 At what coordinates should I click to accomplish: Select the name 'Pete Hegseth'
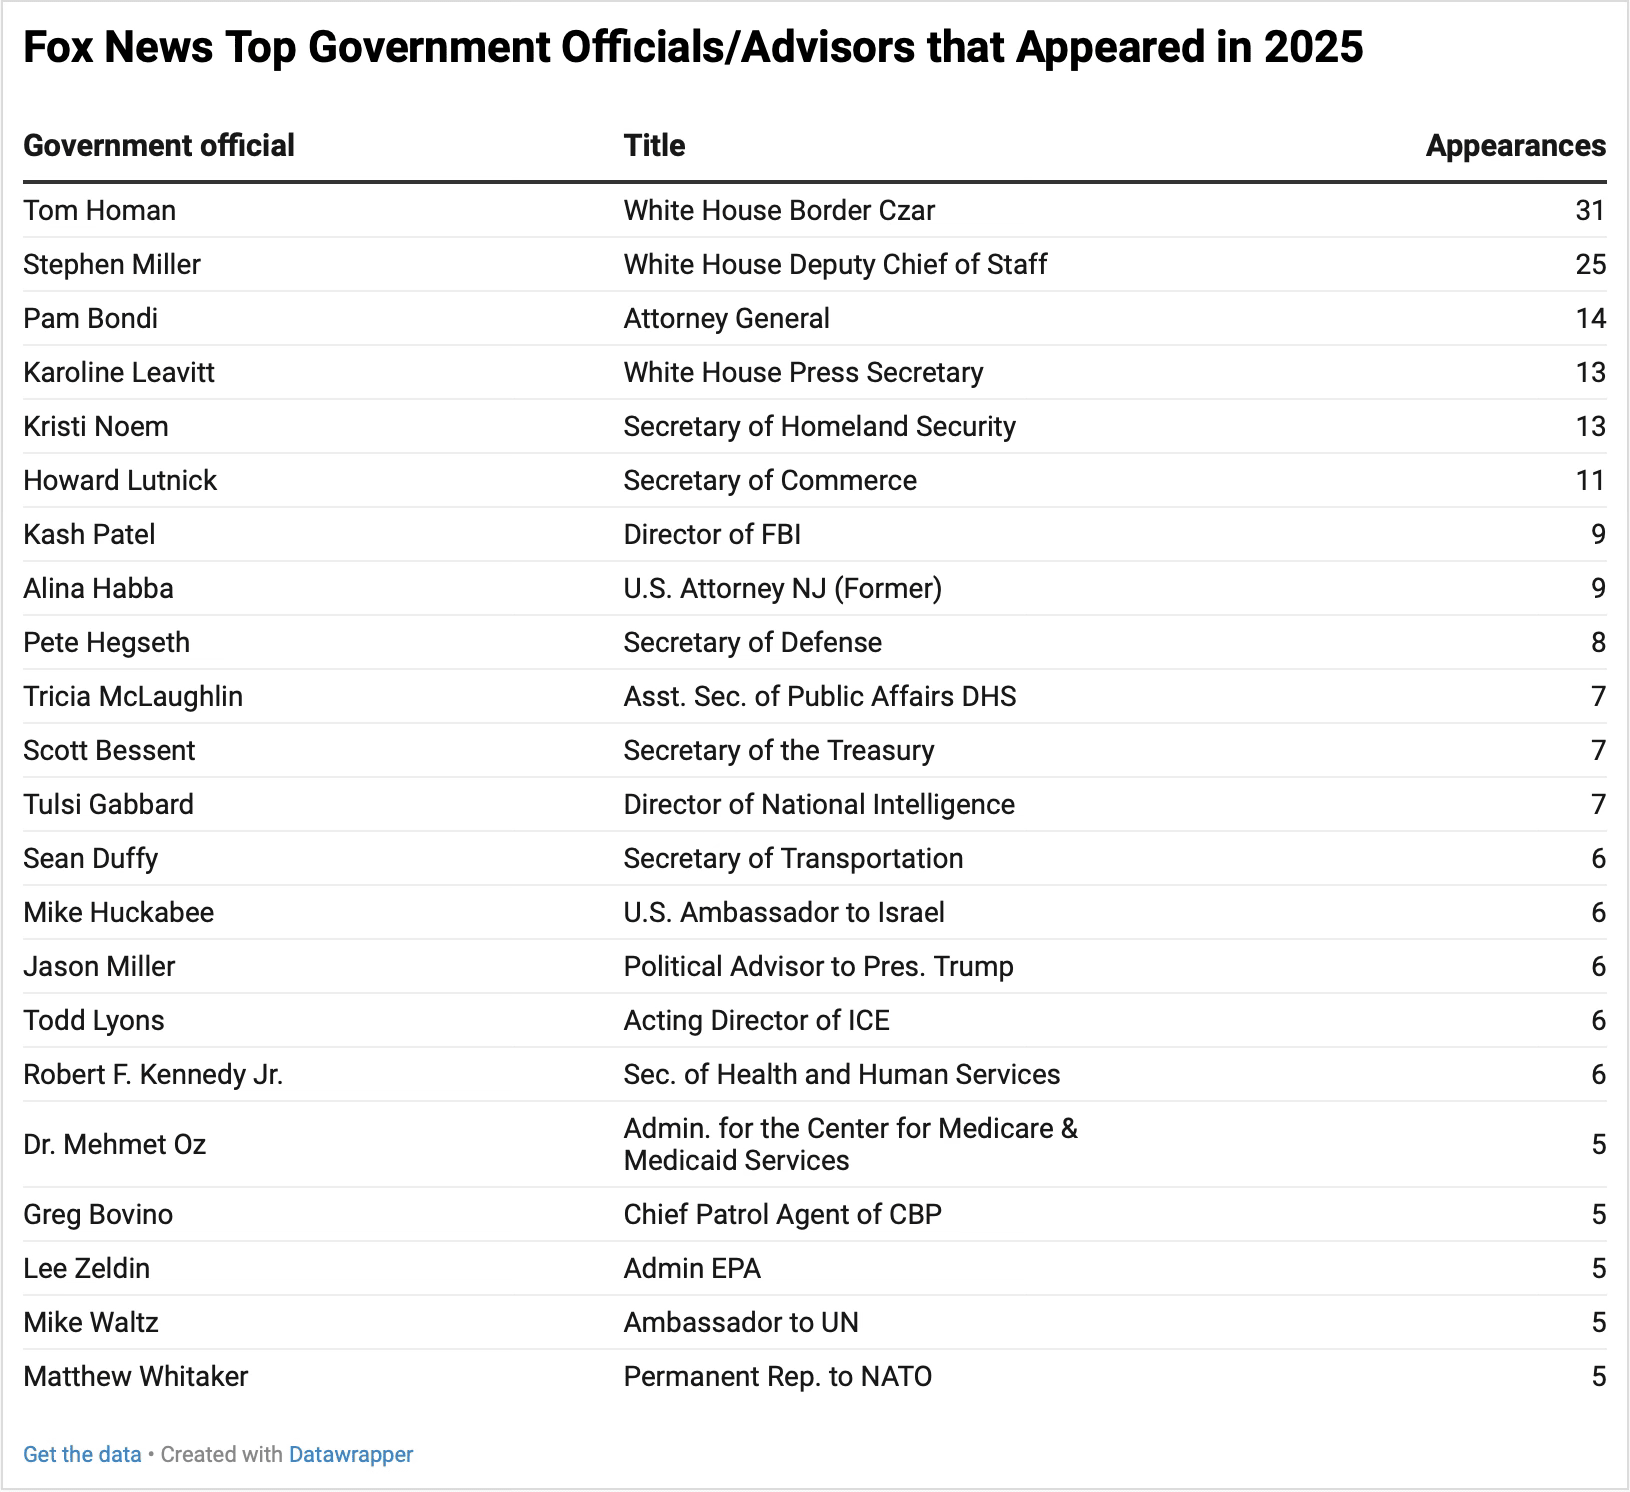[x=106, y=642]
